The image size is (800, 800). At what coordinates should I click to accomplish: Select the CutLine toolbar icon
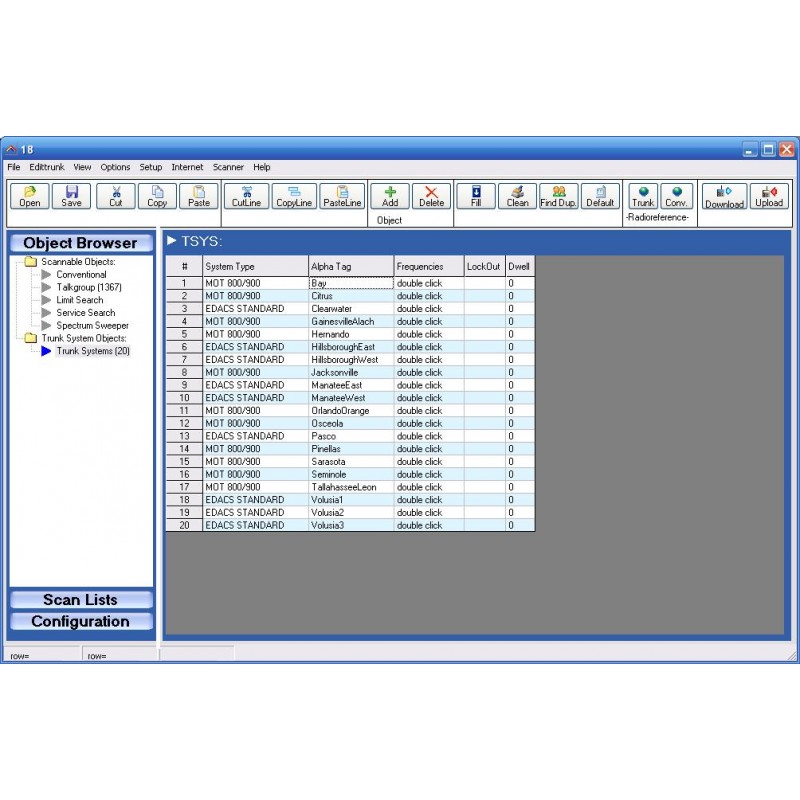[246, 196]
